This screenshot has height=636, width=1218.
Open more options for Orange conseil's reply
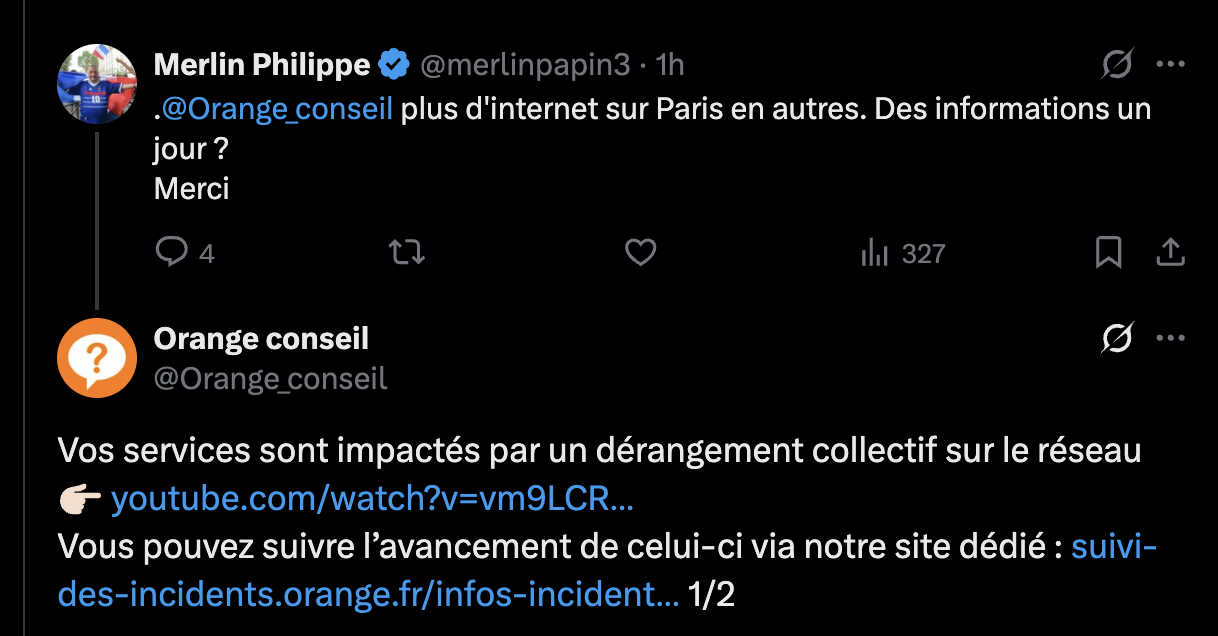(1170, 339)
